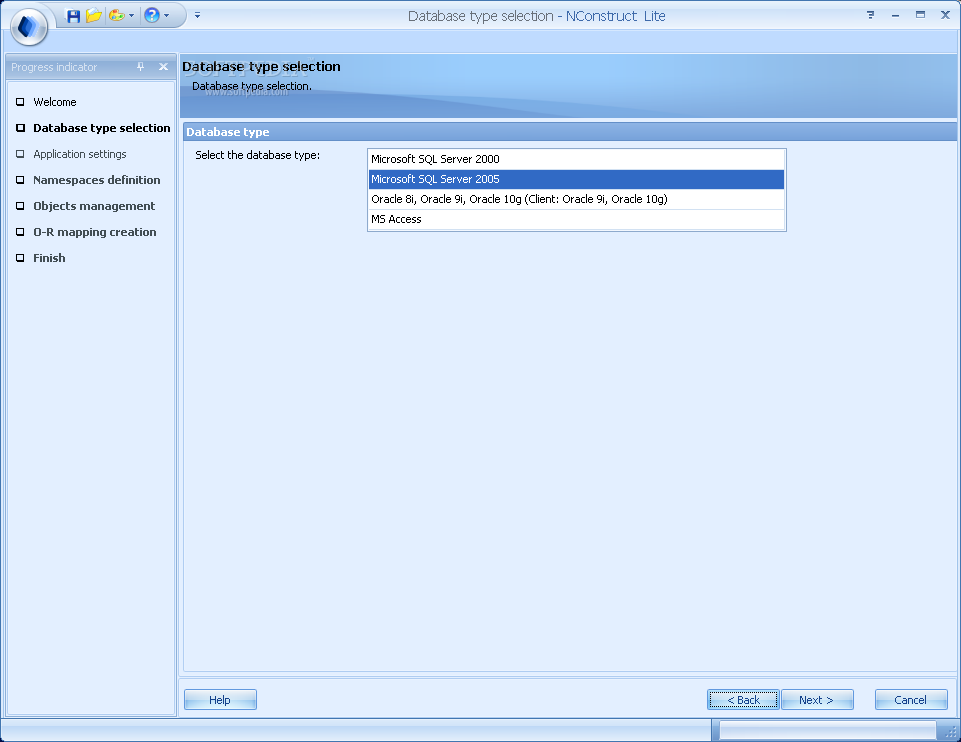The width and height of the screenshot is (961, 742).
Task: Click the window resize grip in the corner
Action: (951, 732)
